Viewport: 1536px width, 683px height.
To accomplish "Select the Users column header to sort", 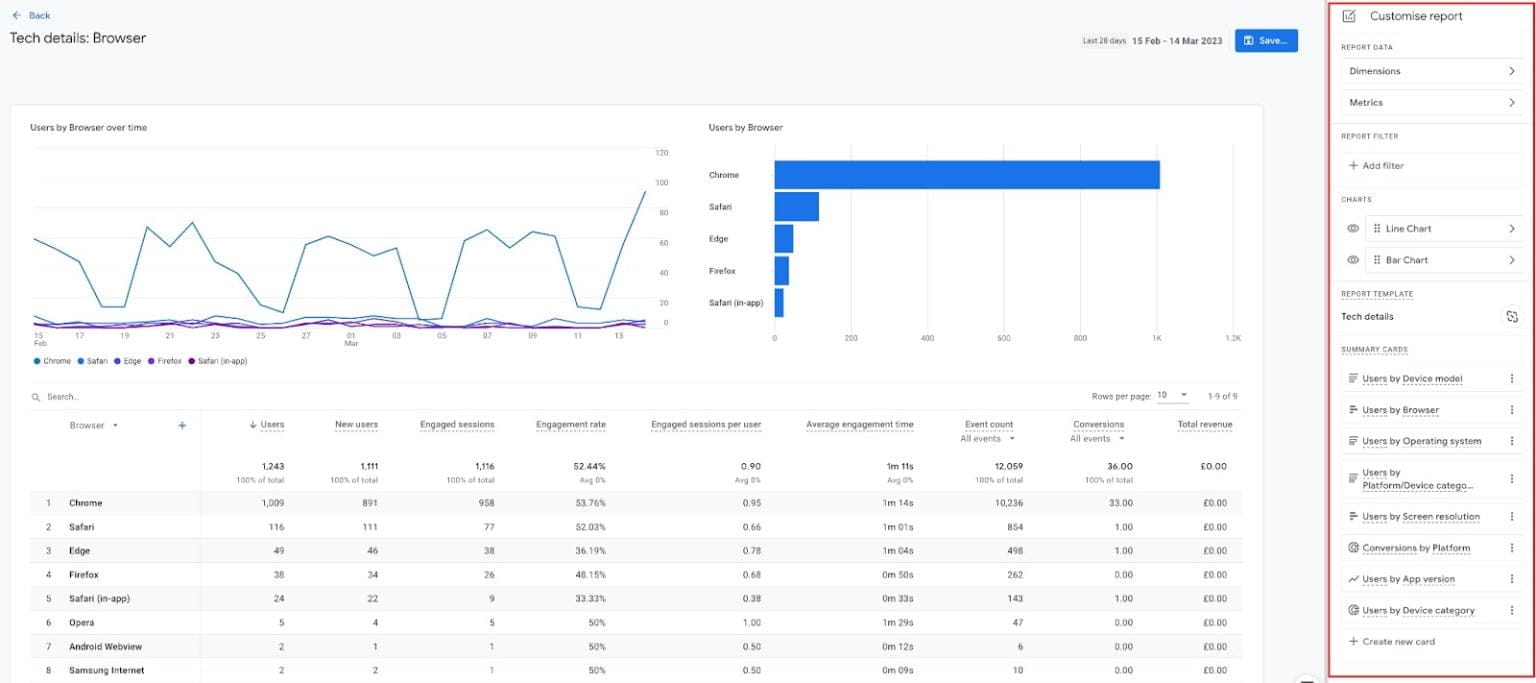I will (x=268, y=424).
